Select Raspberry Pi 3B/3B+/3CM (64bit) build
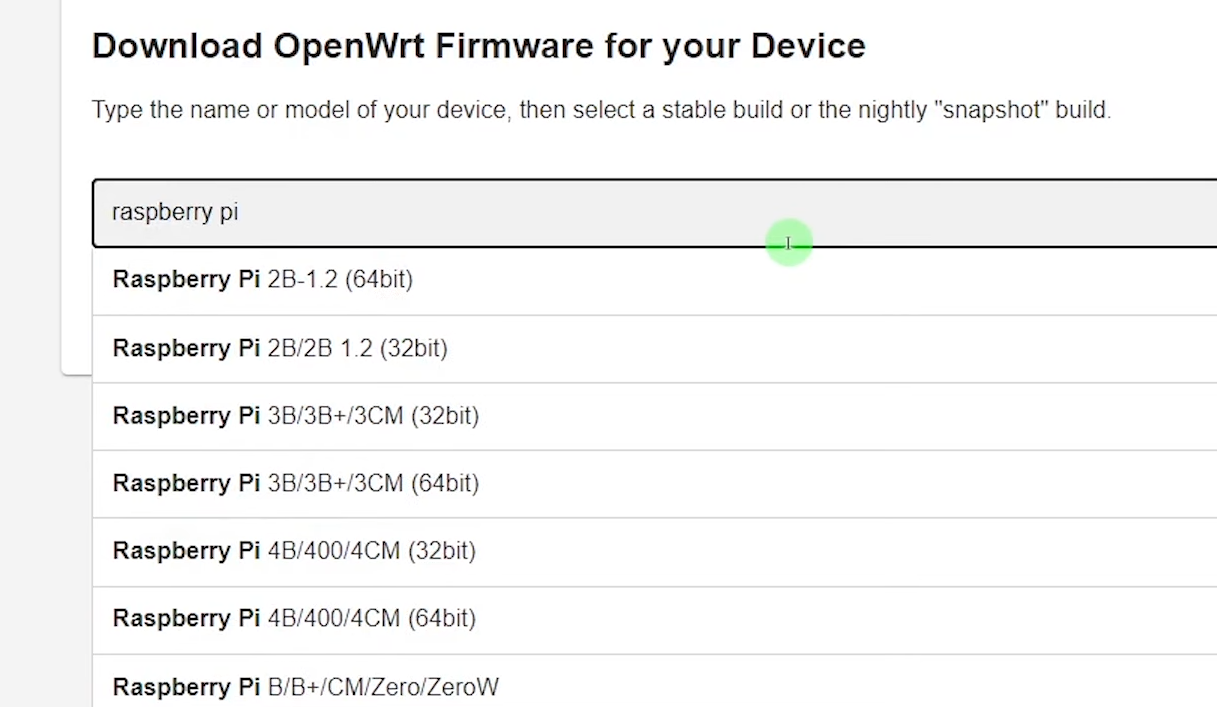This screenshot has height=707, width=1217. point(296,483)
